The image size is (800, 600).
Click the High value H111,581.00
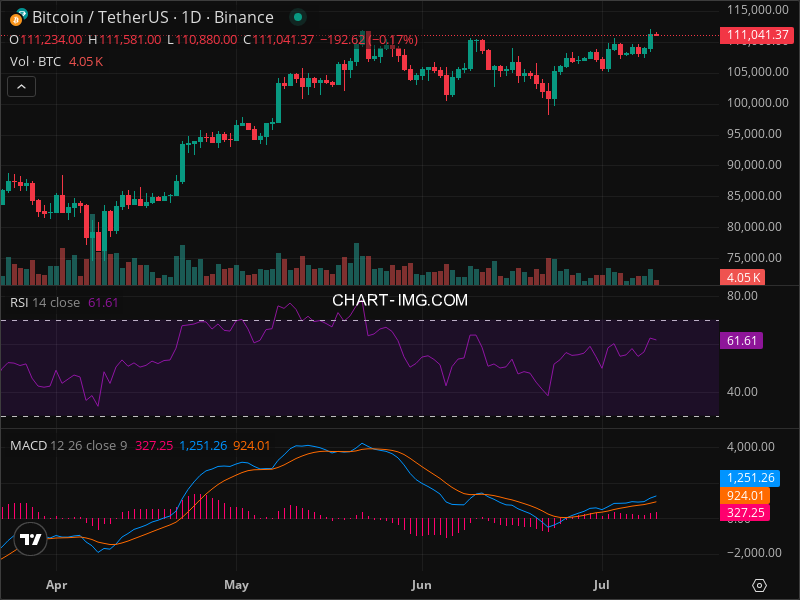point(125,40)
